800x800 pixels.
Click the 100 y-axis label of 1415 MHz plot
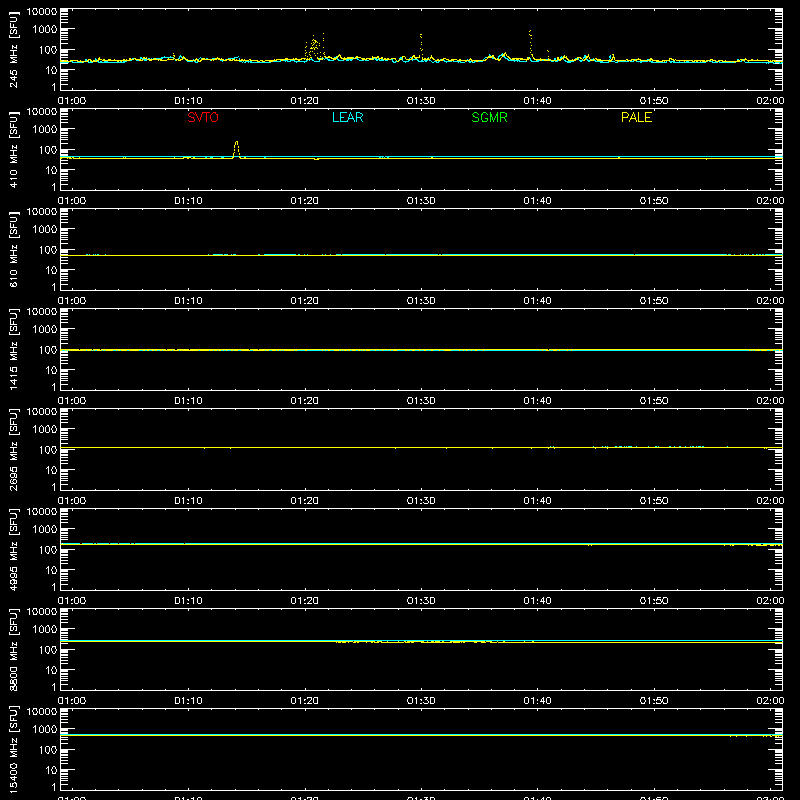(48, 350)
